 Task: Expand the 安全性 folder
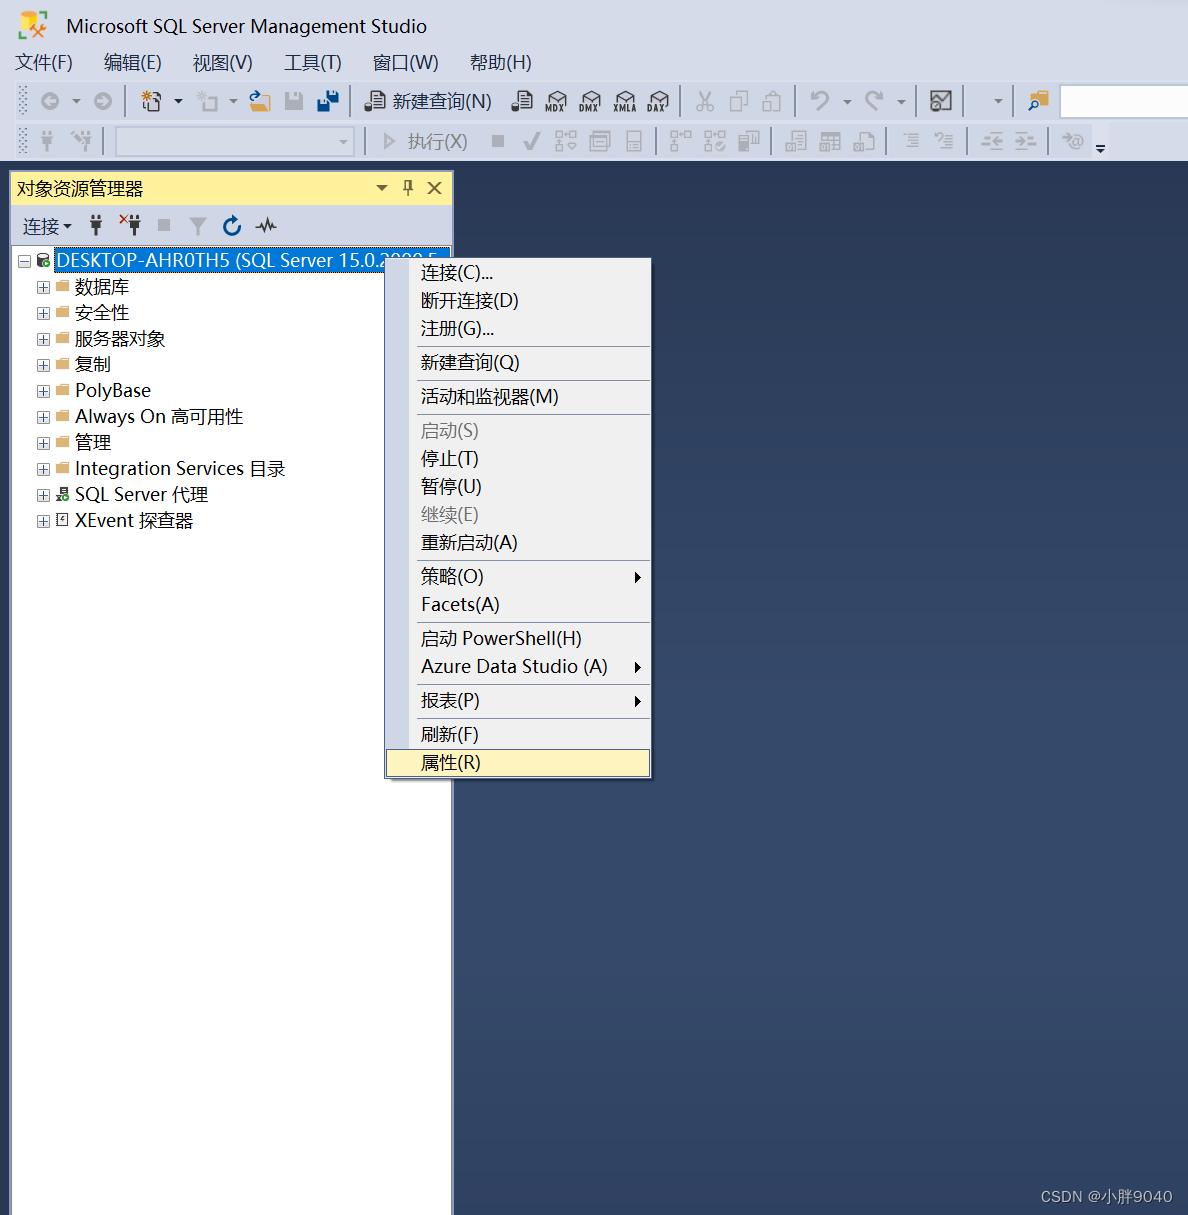click(43, 313)
